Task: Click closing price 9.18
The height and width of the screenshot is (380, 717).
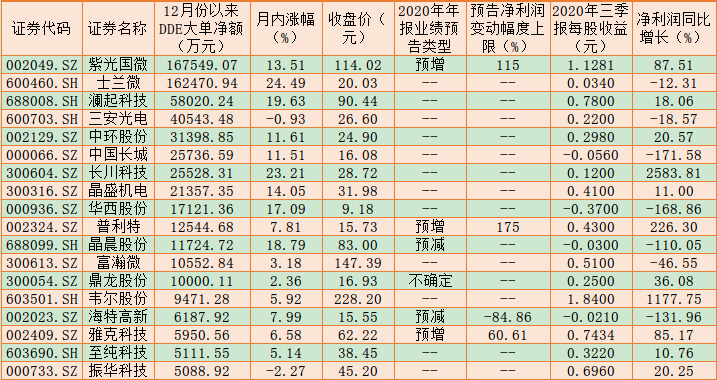Action: tap(358, 209)
